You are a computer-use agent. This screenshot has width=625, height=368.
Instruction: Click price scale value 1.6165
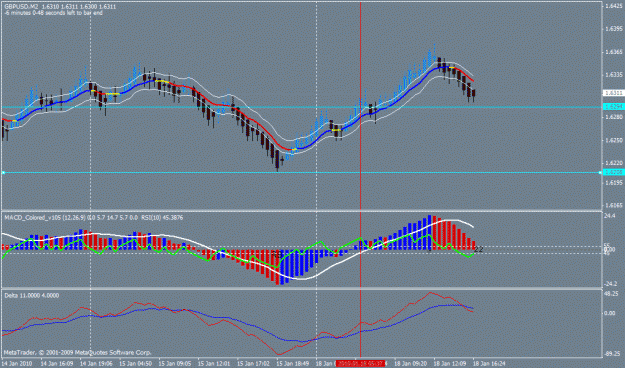(x=614, y=205)
